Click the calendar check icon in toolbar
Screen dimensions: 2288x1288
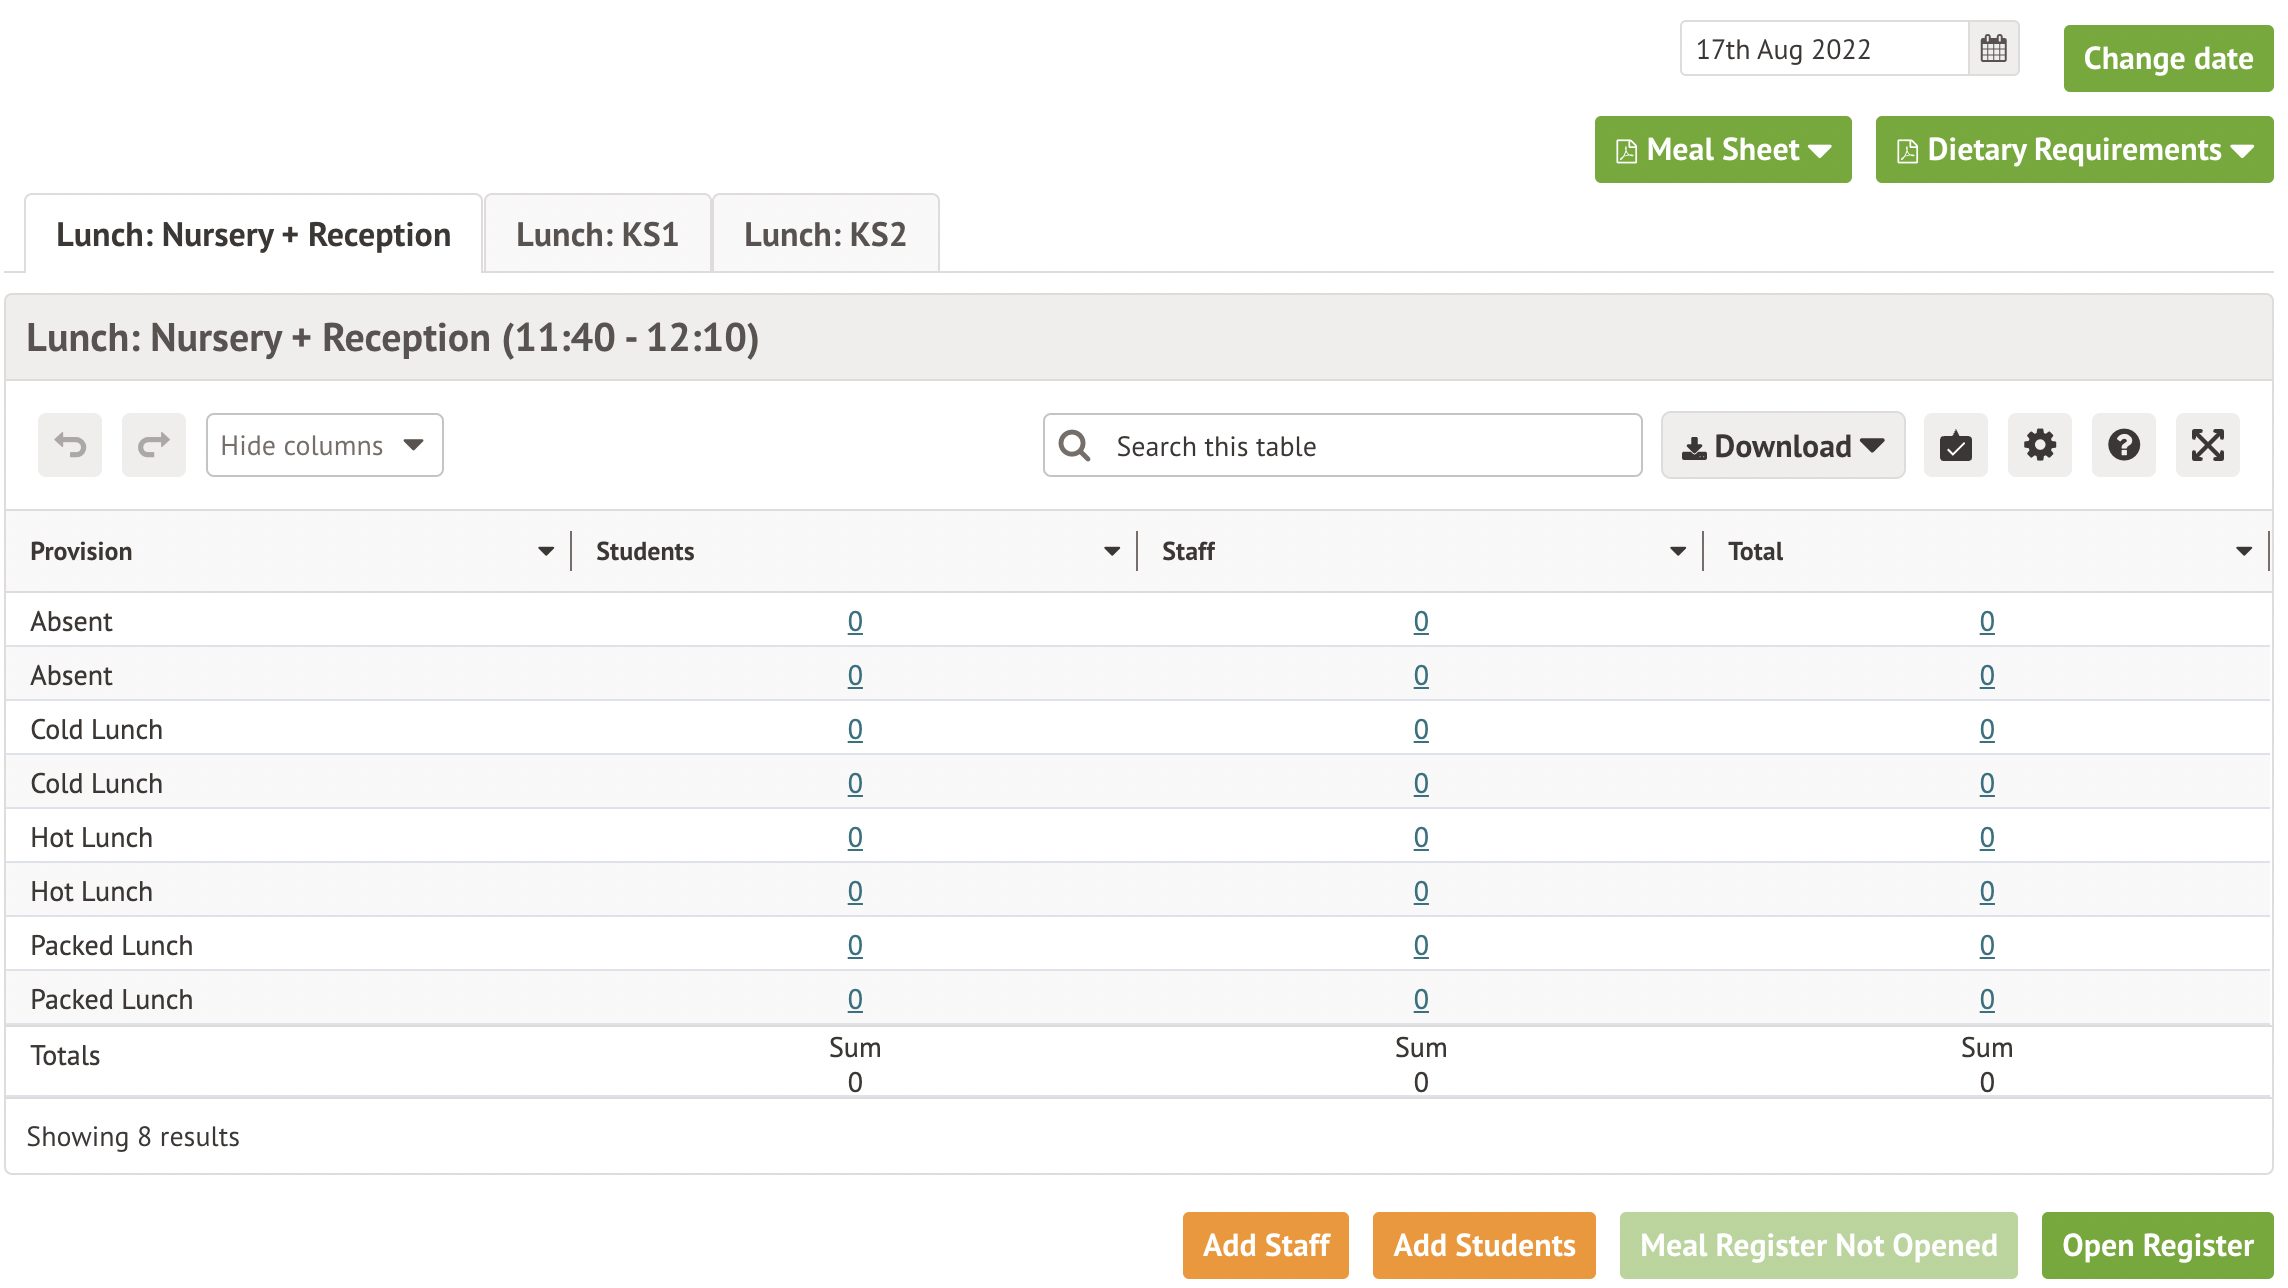point(1956,445)
